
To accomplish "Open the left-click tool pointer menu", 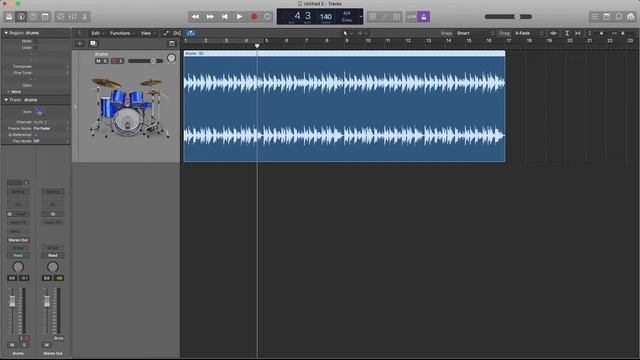I will (347, 33).
